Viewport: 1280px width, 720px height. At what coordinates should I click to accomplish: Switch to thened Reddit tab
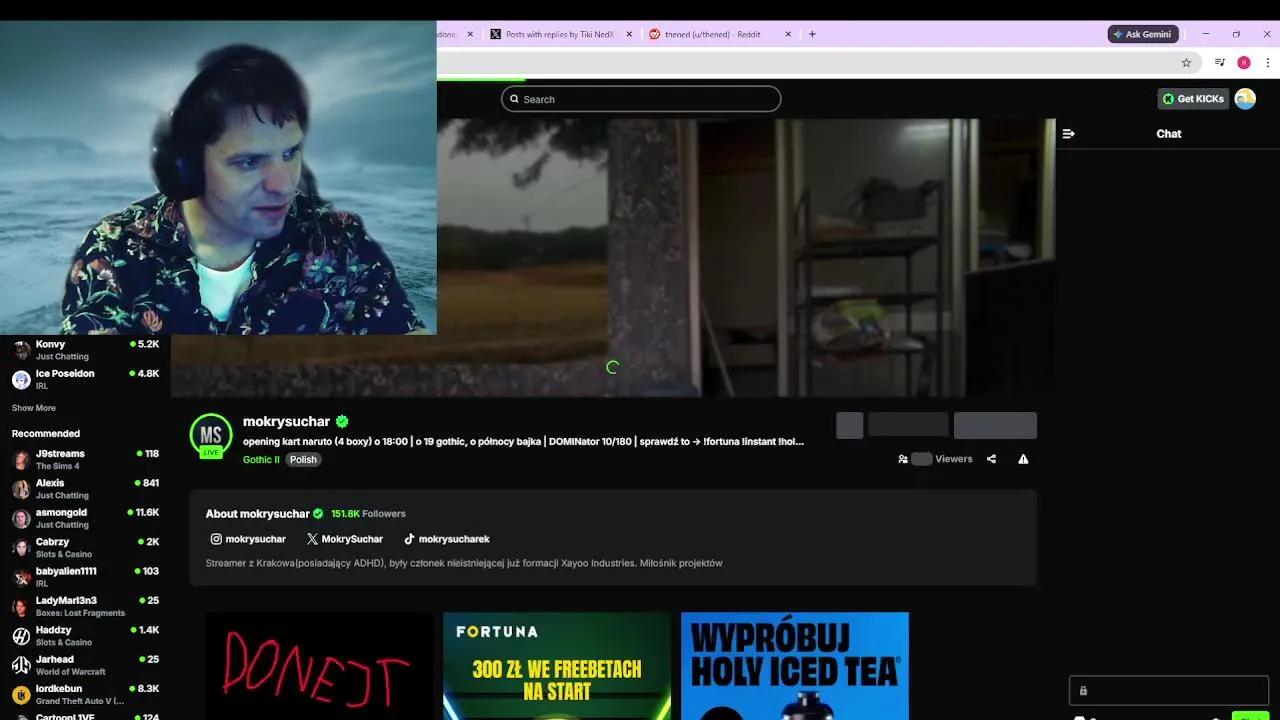712,34
